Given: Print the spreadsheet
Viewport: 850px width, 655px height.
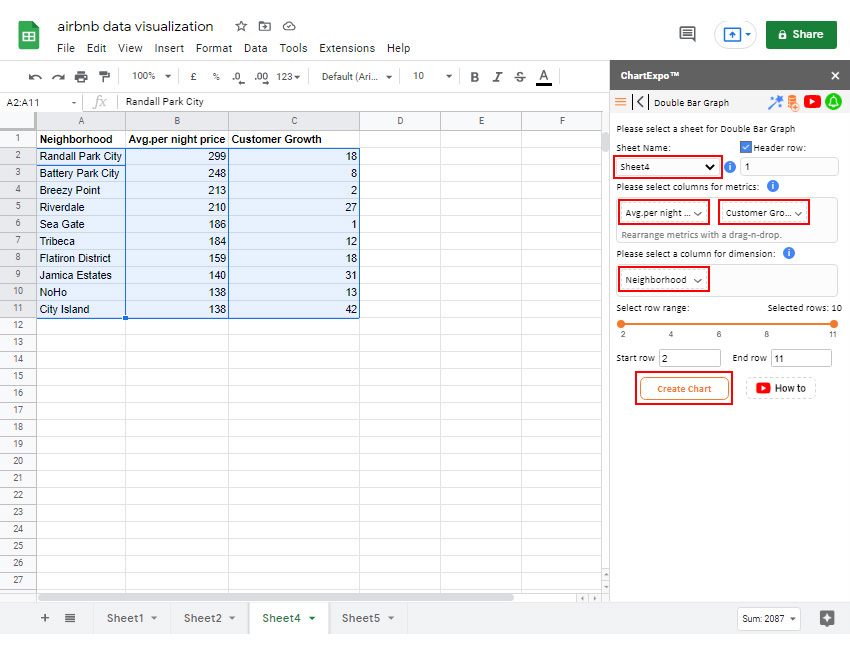Looking at the screenshot, I should (x=81, y=77).
